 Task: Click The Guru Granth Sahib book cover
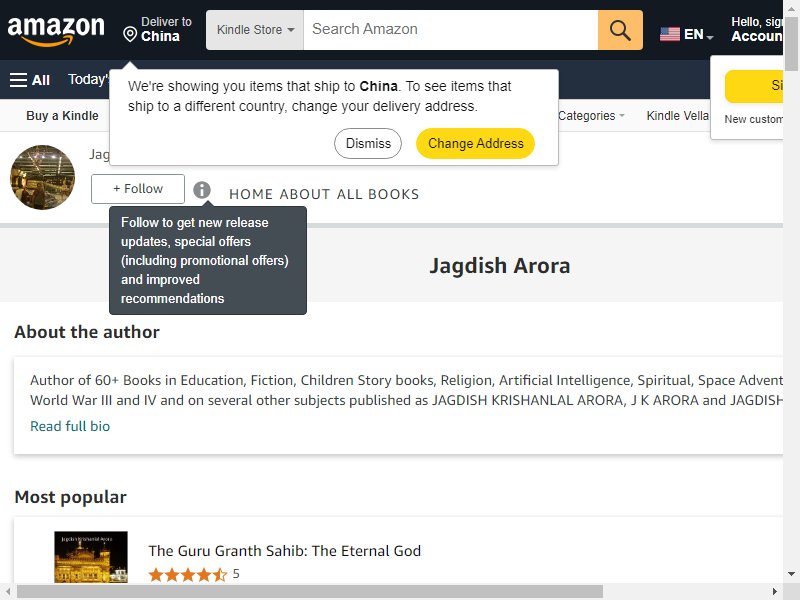click(x=91, y=557)
